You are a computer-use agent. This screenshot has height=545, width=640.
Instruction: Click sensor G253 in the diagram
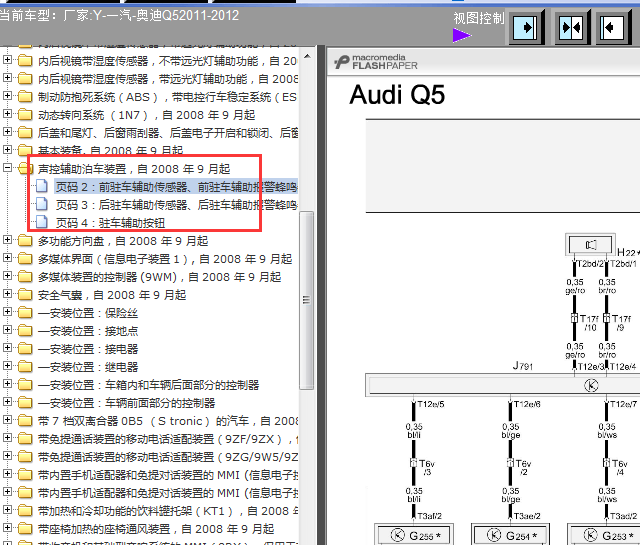tap(606, 535)
